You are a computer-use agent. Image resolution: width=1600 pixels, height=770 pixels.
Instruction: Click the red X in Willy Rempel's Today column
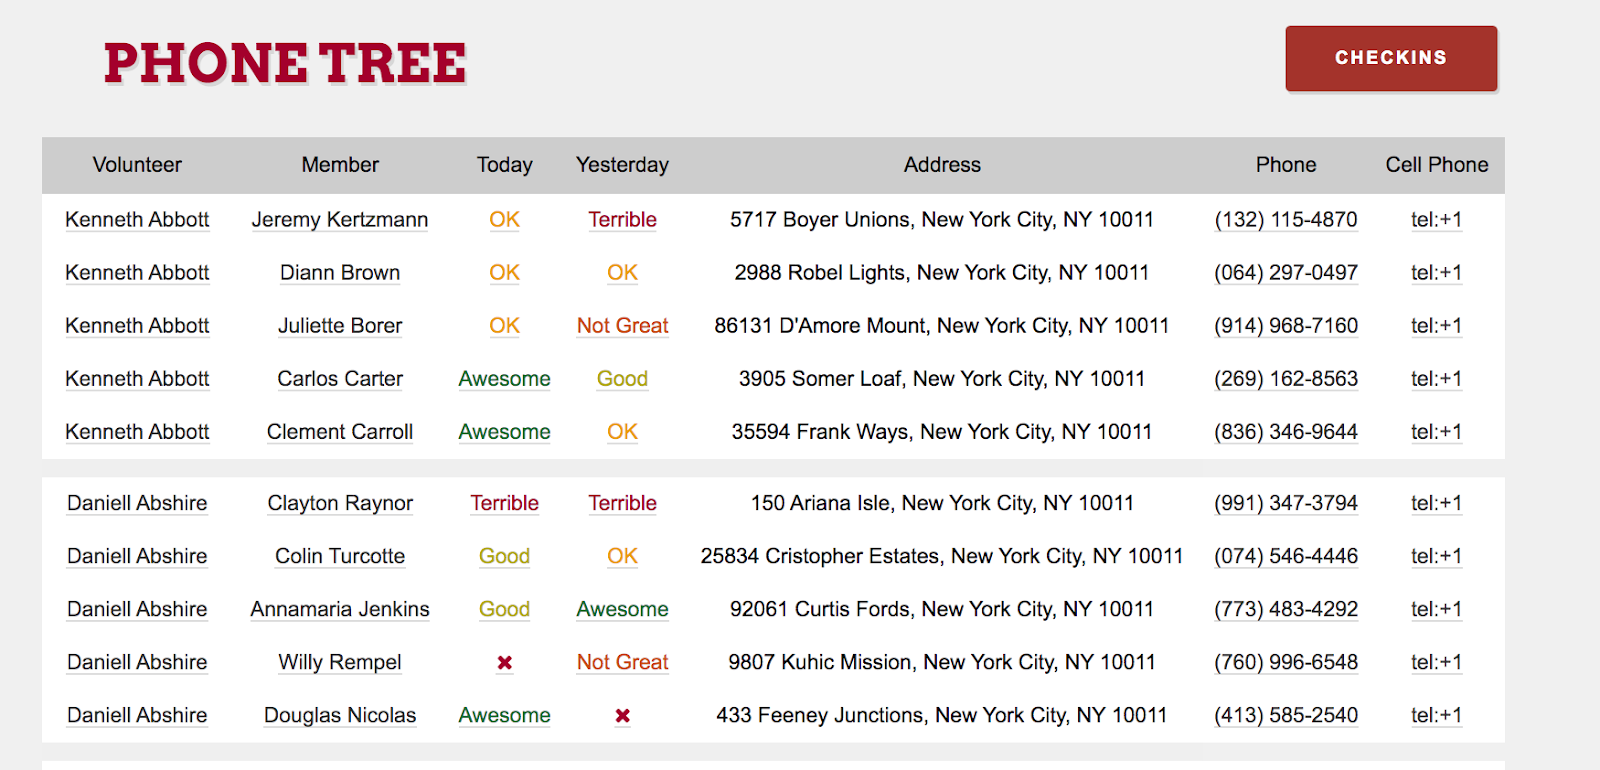505,663
